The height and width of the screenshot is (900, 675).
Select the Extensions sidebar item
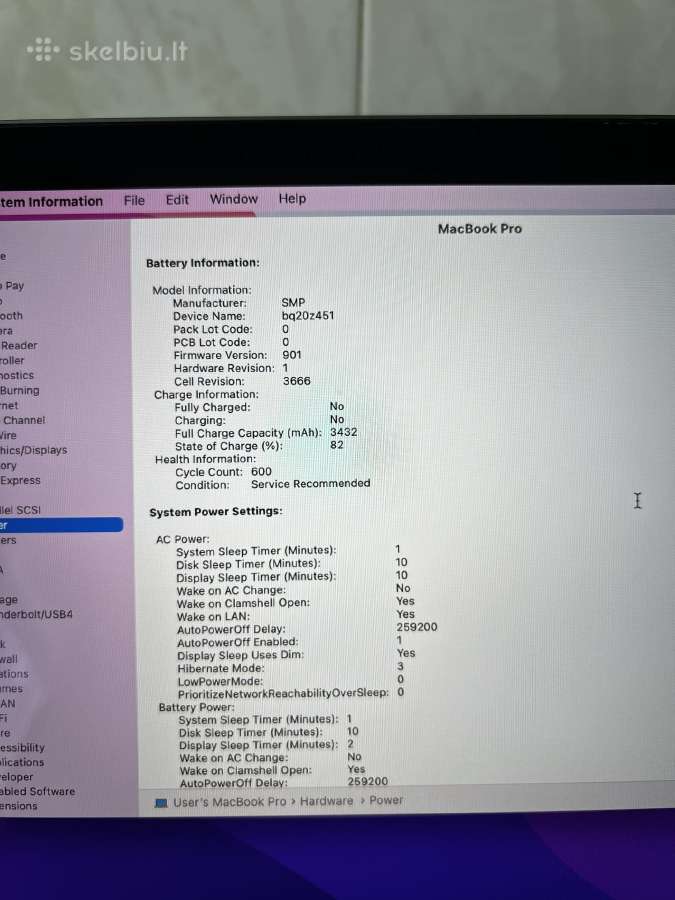pos(19,806)
